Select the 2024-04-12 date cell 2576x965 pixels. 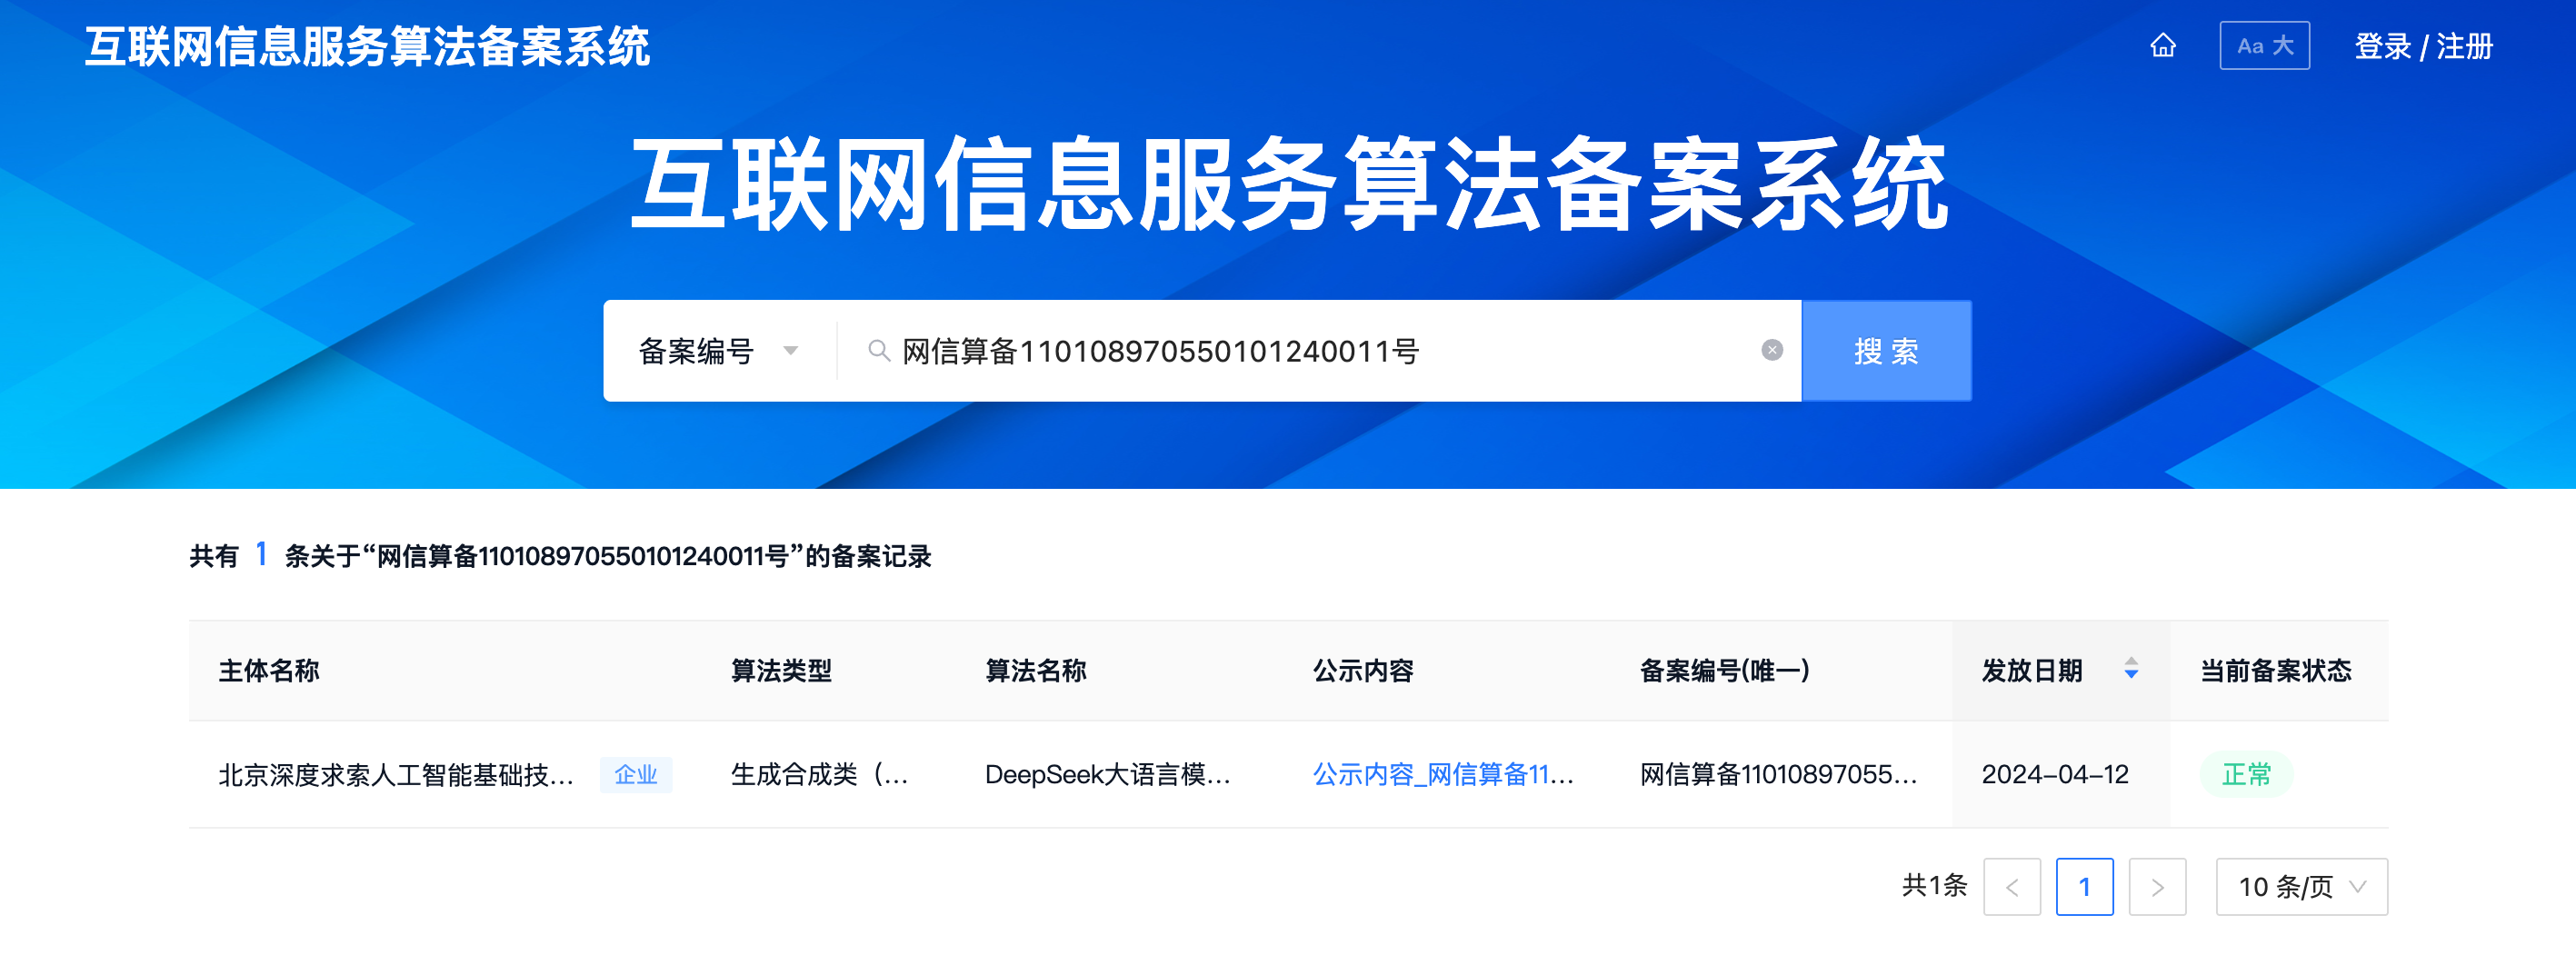2055,775
